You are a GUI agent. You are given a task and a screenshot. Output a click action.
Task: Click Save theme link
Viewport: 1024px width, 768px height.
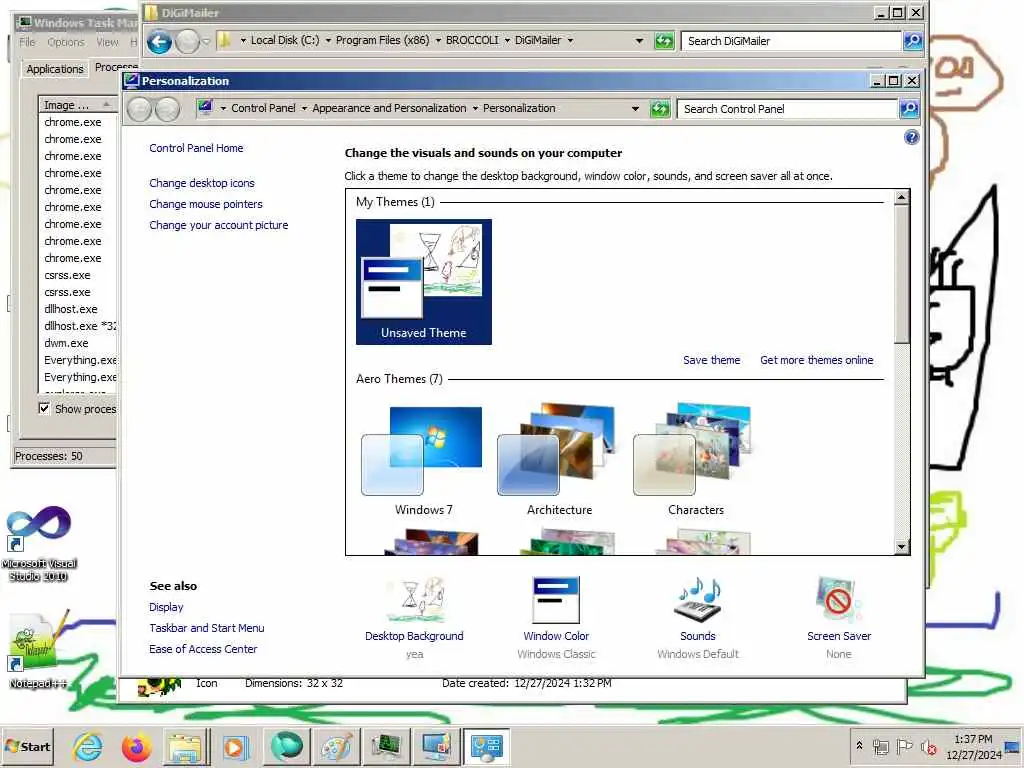coord(711,360)
